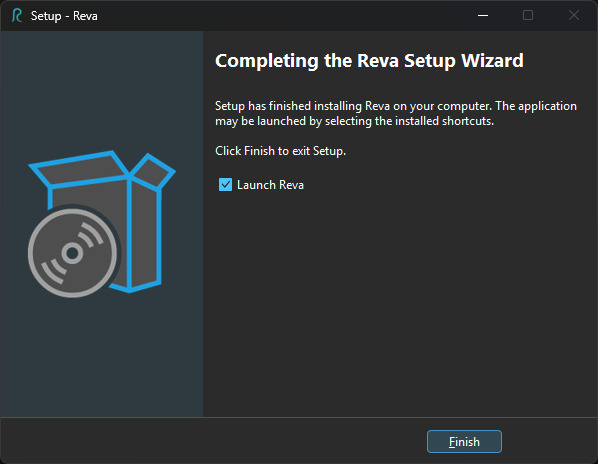This screenshot has width=598, height=464.
Task: Click the Setup - Reva title text
Action: pyautogui.click(x=64, y=16)
